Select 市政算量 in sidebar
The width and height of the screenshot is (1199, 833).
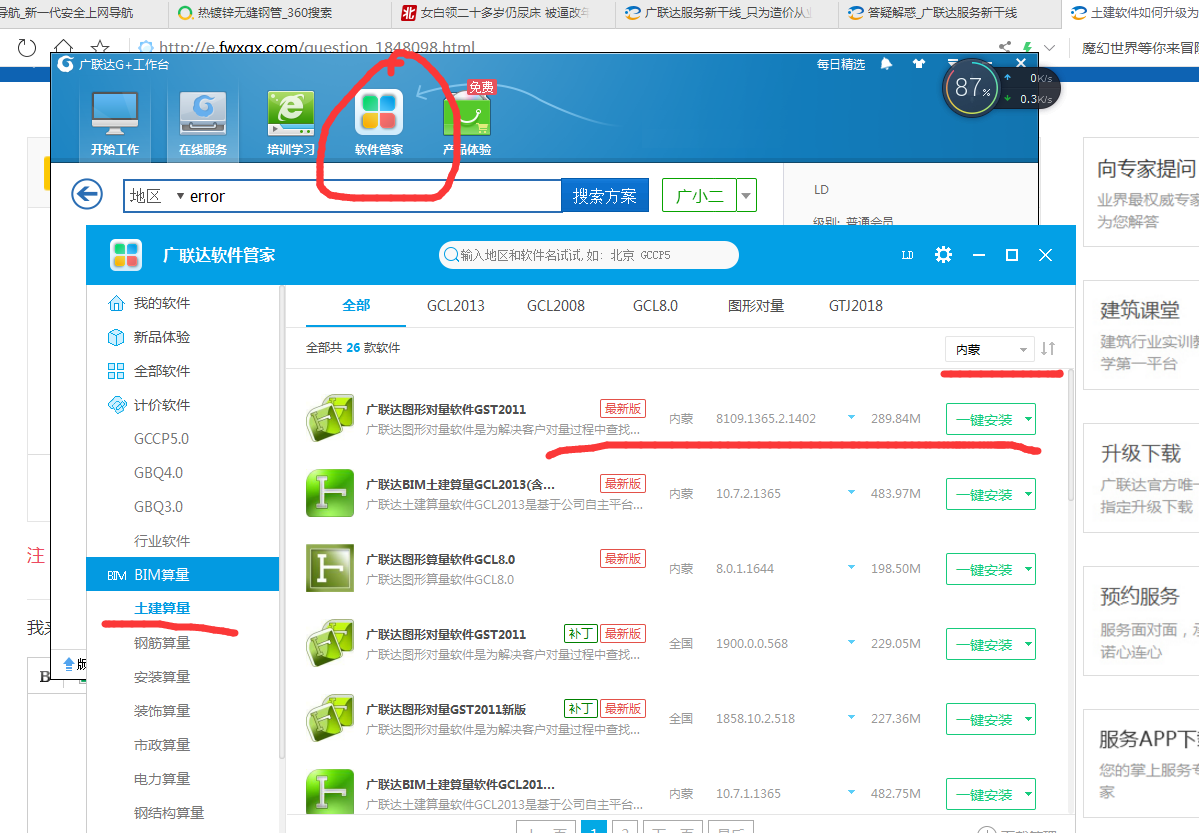162,744
